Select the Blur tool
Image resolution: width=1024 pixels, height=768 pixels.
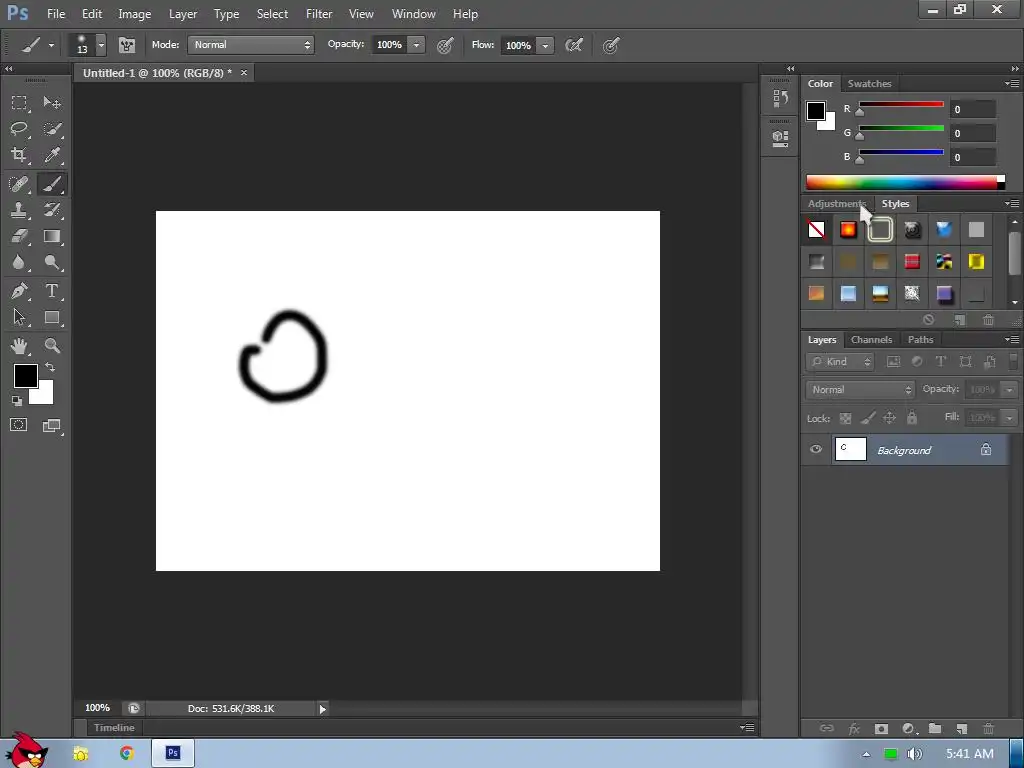tap(19, 263)
